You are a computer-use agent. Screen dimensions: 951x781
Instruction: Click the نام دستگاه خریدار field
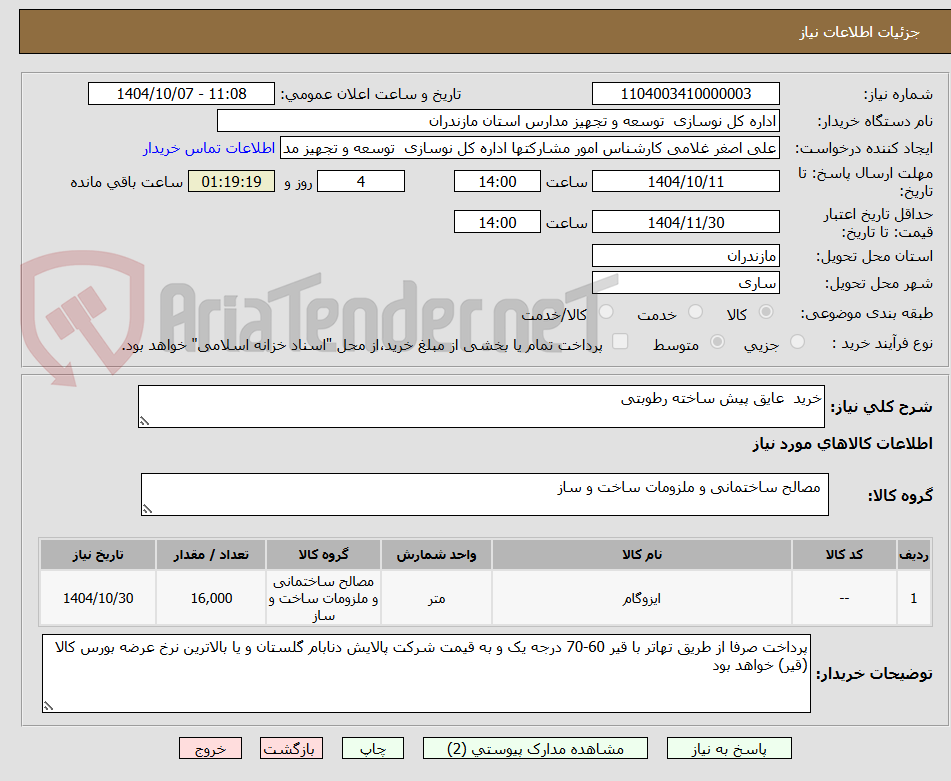(x=498, y=121)
